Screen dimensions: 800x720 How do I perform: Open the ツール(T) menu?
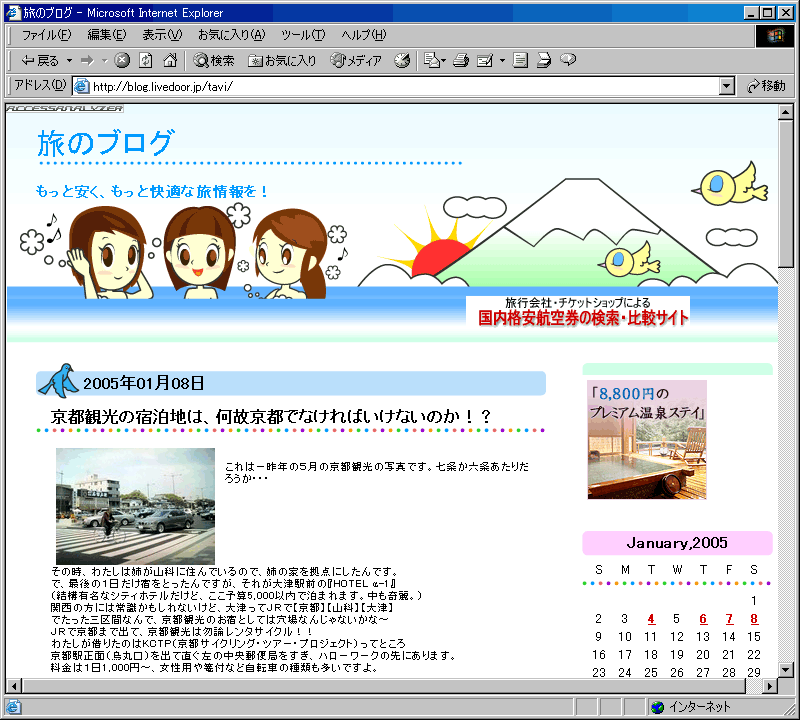pos(303,35)
